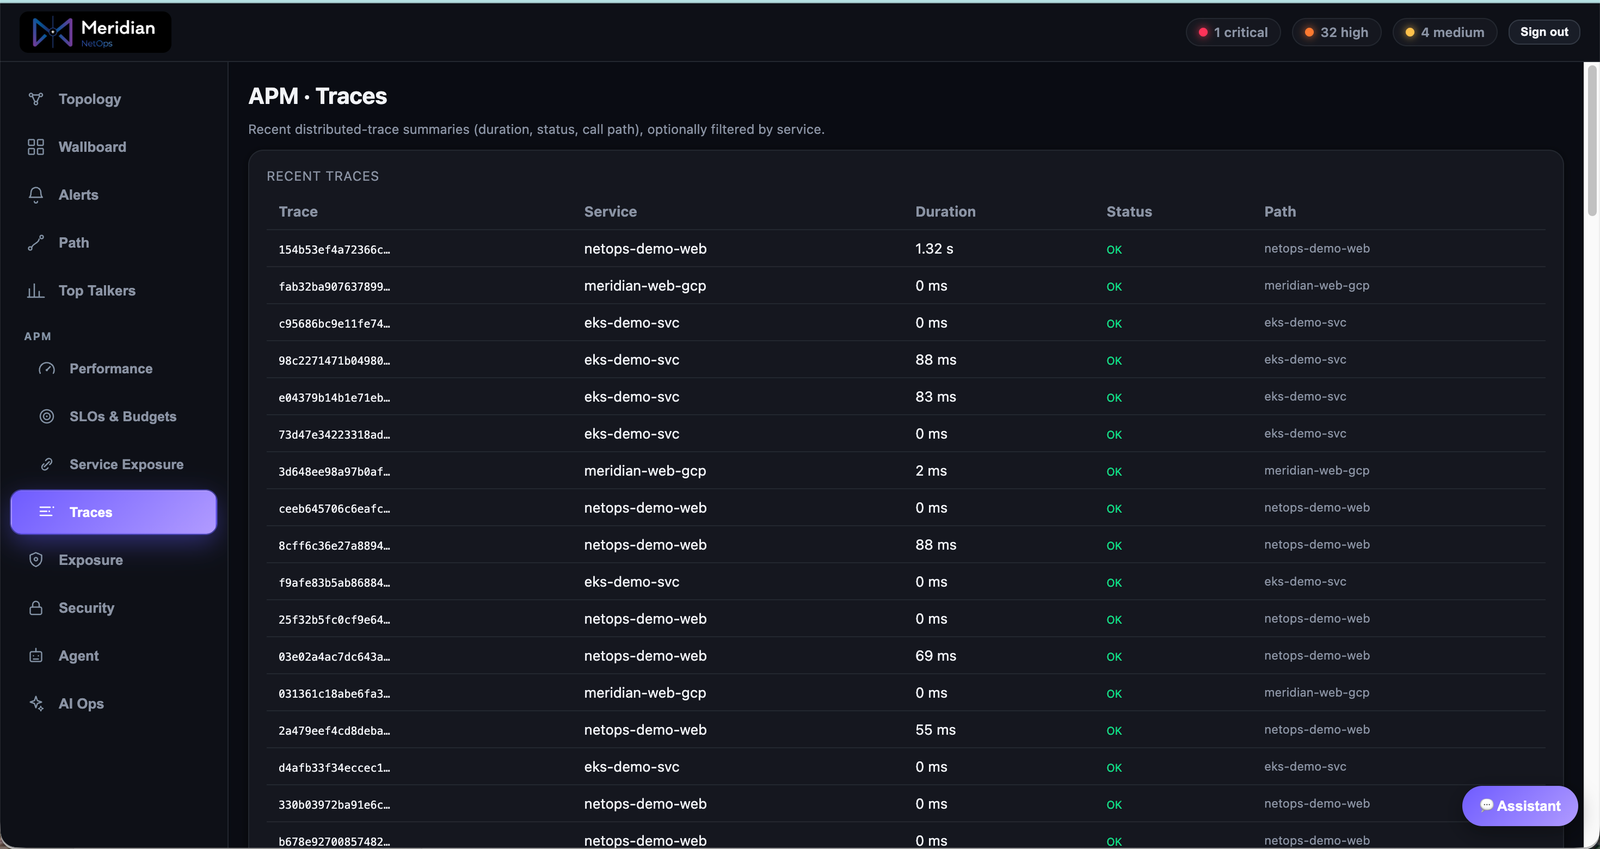The width and height of the screenshot is (1600, 849).
Task: Select trace 2a479eef4cd8deba…
Action: [x=334, y=731]
